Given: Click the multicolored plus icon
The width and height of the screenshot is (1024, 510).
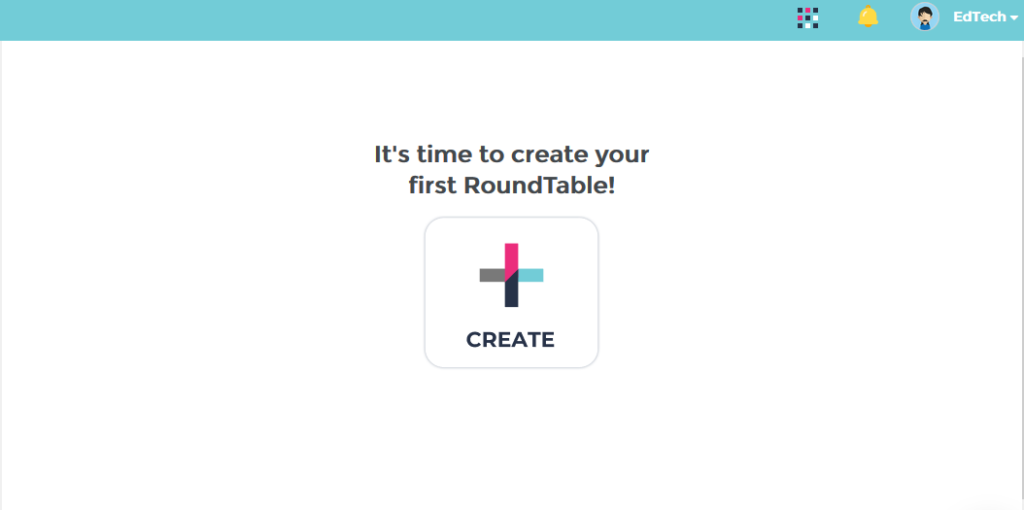Looking at the screenshot, I should (x=511, y=275).
